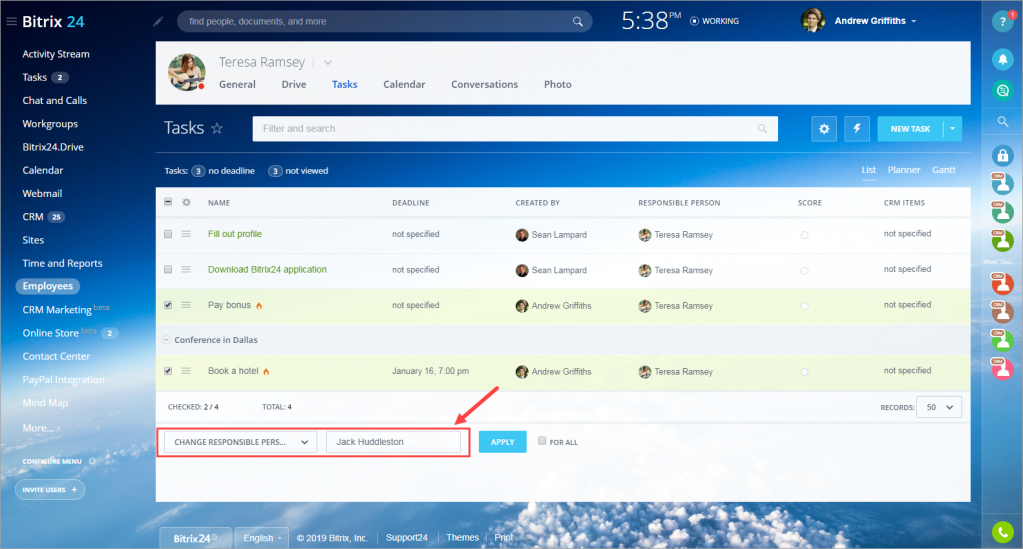Open Activity Stream in sidebar
This screenshot has width=1023, height=549.
56,54
